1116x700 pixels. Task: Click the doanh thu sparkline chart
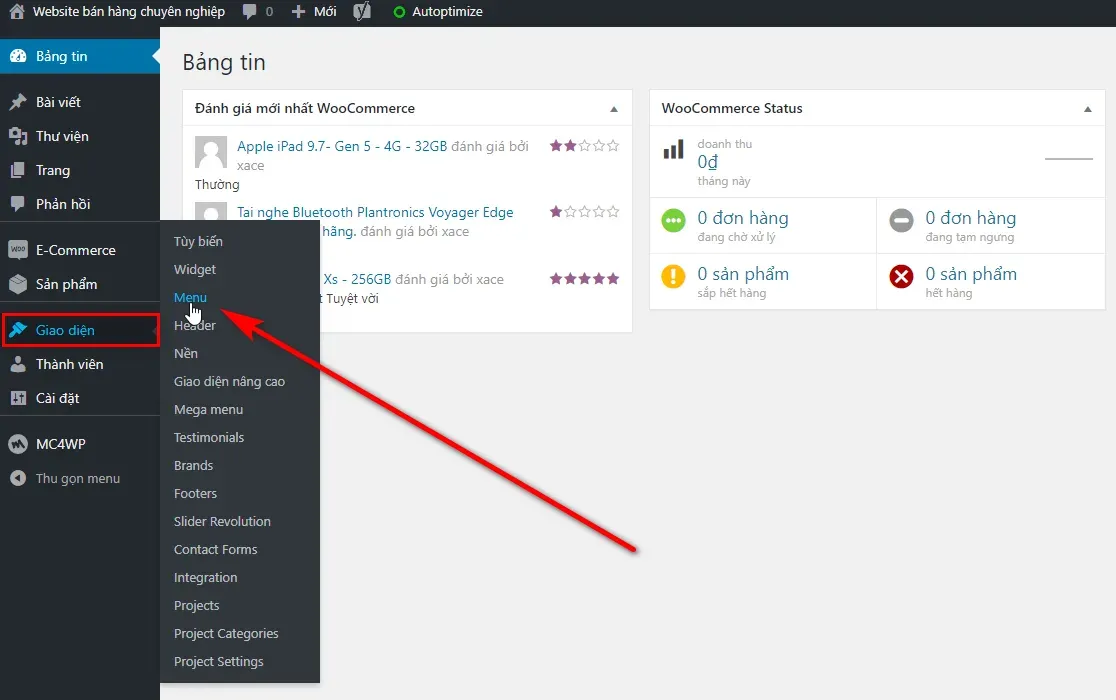point(1068,159)
